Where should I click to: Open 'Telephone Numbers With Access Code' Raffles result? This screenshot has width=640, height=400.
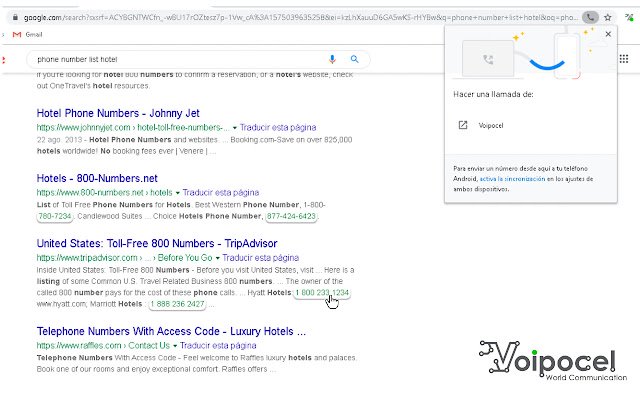(x=171, y=331)
